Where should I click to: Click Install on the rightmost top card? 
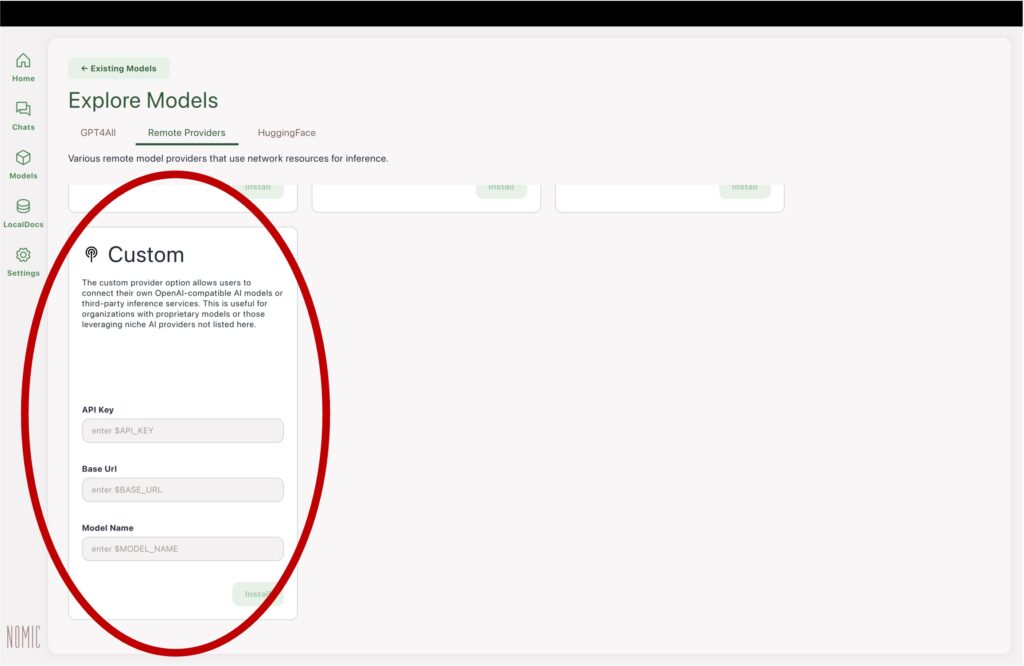pos(744,188)
